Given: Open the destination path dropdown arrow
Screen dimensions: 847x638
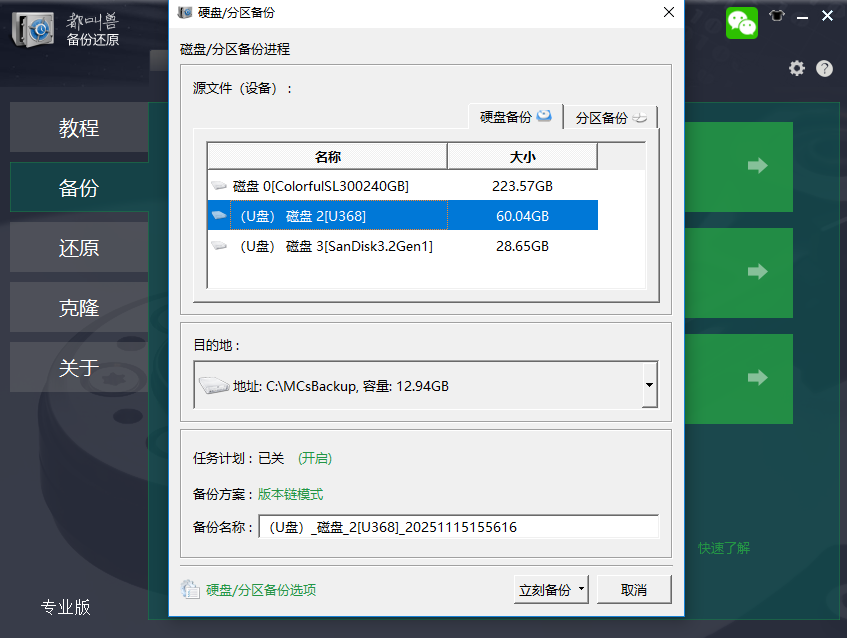Looking at the screenshot, I should coord(649,385).
